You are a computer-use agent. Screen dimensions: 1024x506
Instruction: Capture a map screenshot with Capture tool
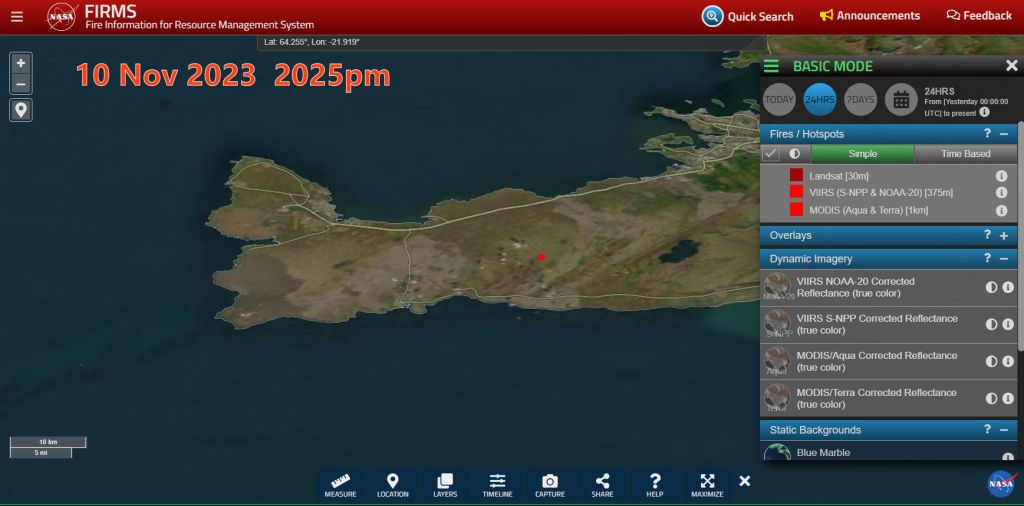pyautogui.click(x=549, y=485)
